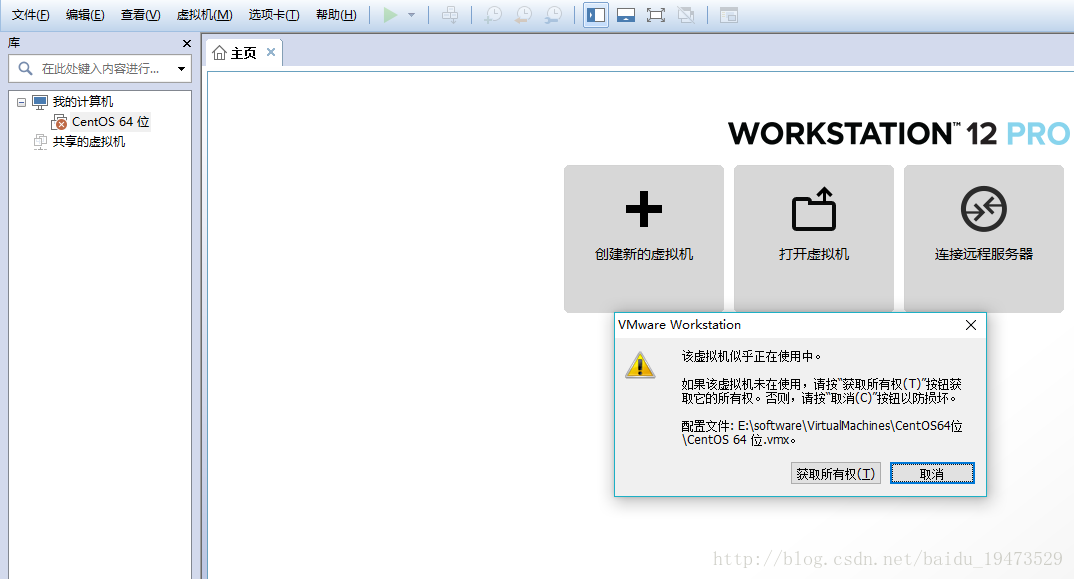Click the send Ctrl+Alt+Del toolbar icon
Image resolution: width=1074 pixels, height=579 pixels.
pyautogui.click(x=450, y=15)
